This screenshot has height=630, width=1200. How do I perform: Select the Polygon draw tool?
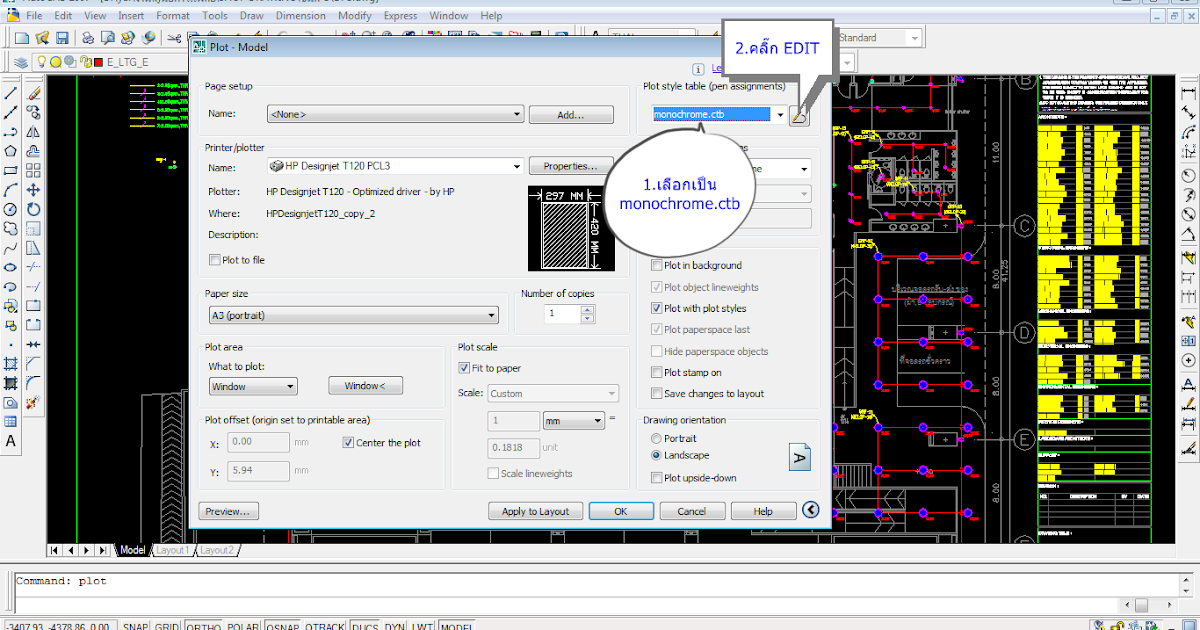click(x=11, y=151)
